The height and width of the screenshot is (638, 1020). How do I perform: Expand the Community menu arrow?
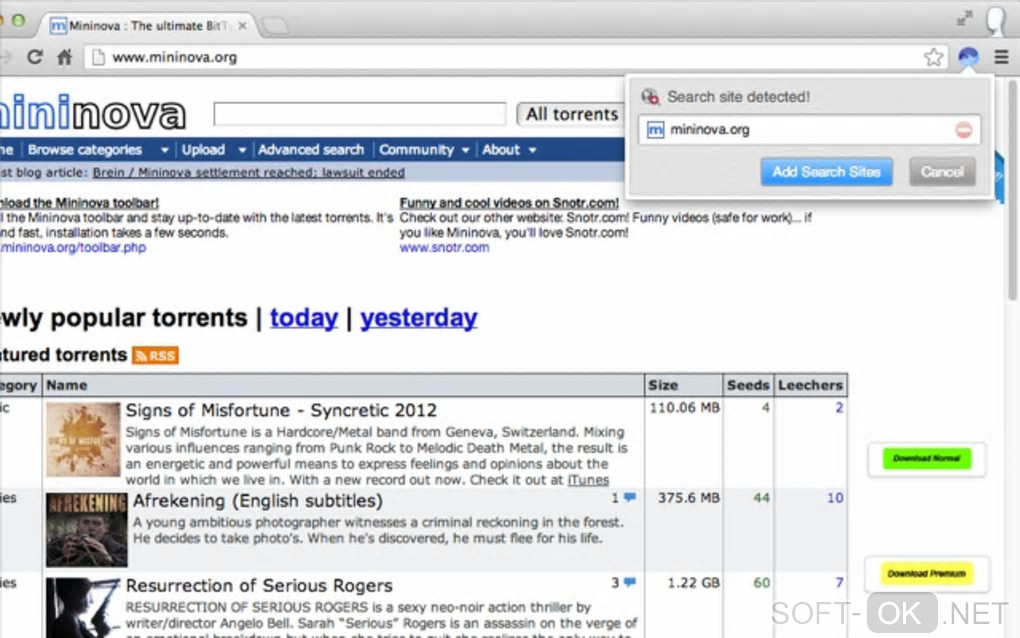pos(465,150)
